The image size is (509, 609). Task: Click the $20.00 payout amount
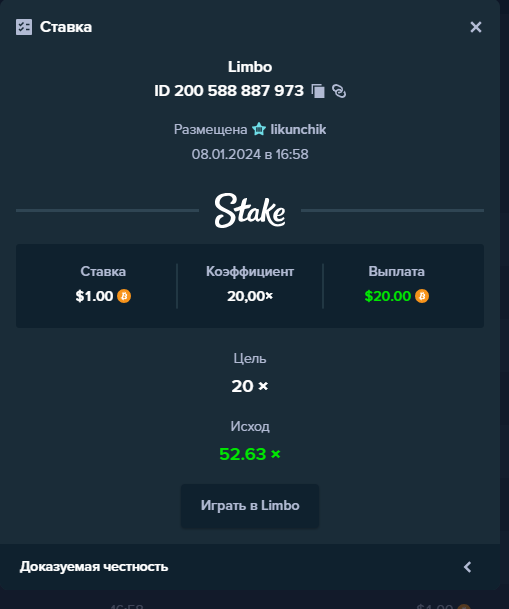387,296
